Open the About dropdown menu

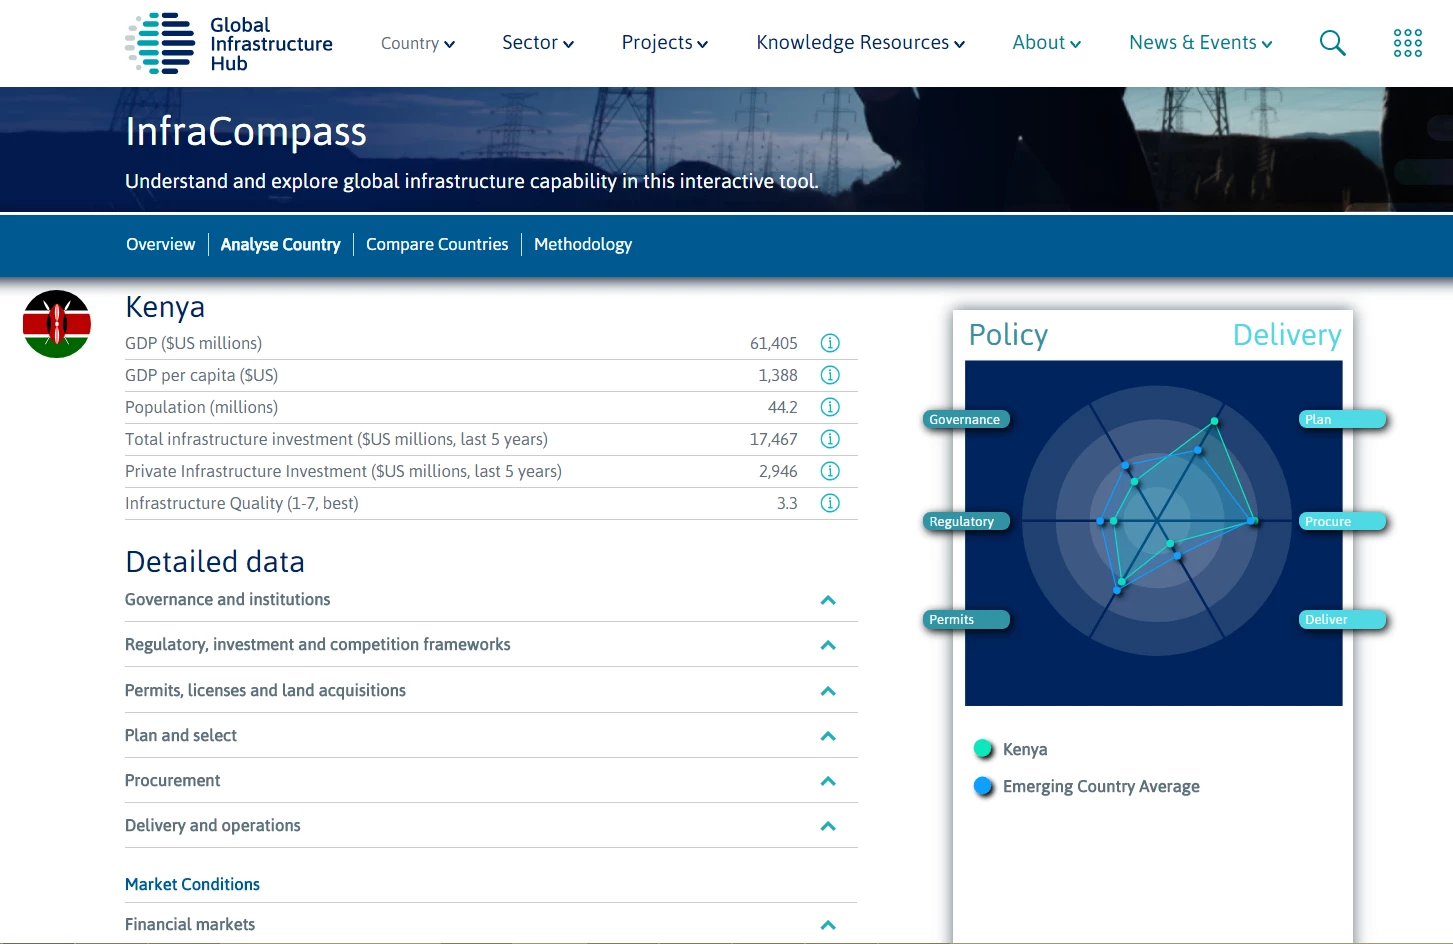tap(1047, 43)
